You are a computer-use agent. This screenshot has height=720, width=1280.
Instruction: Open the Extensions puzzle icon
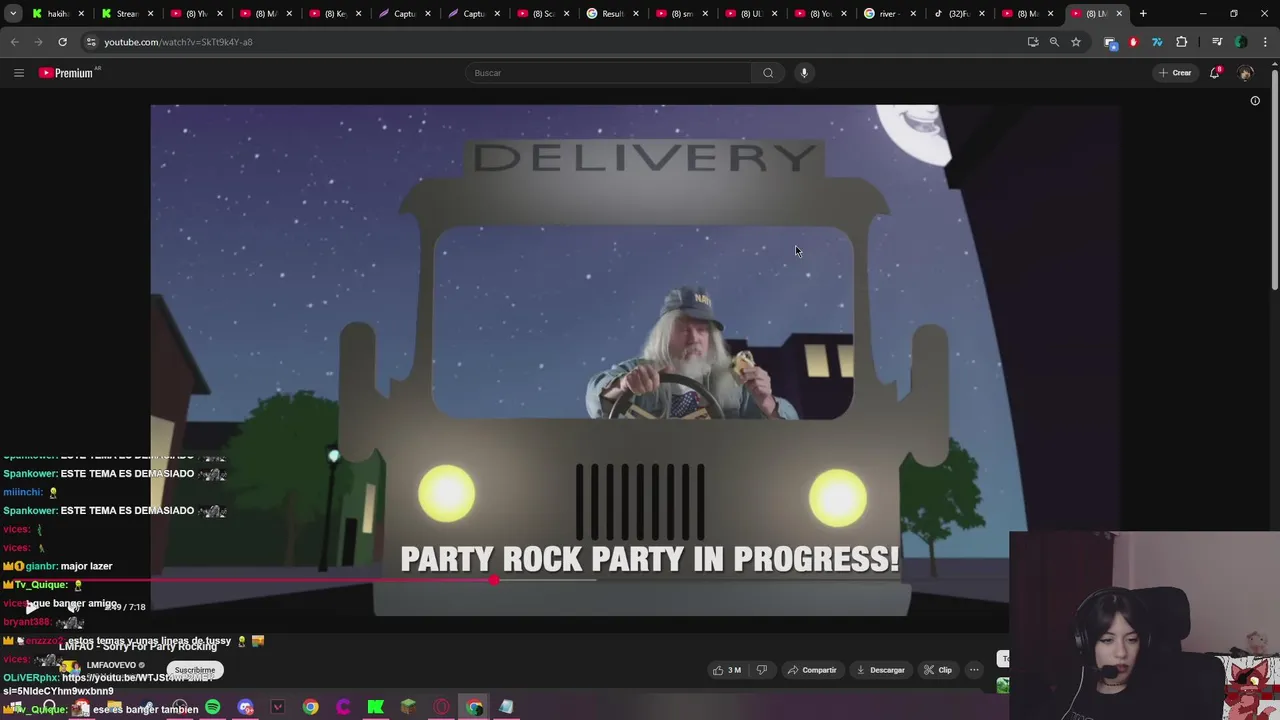pos(1182,42)
